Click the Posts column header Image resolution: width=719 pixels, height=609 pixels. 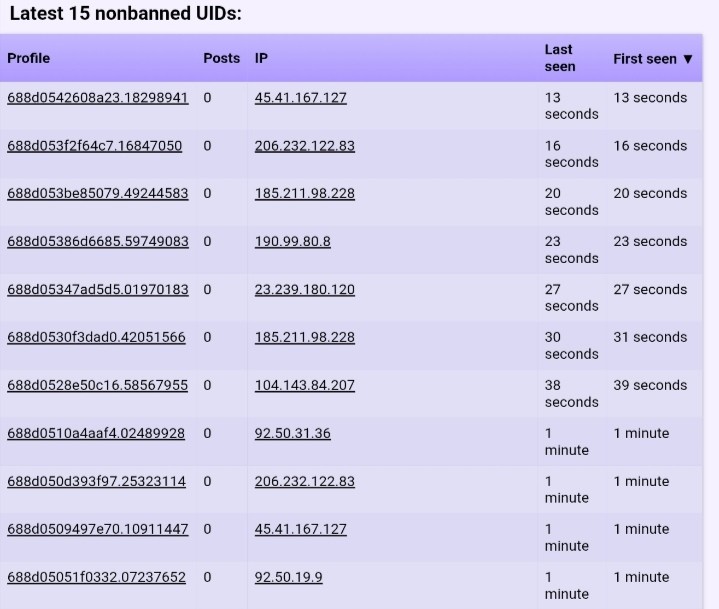221,58
